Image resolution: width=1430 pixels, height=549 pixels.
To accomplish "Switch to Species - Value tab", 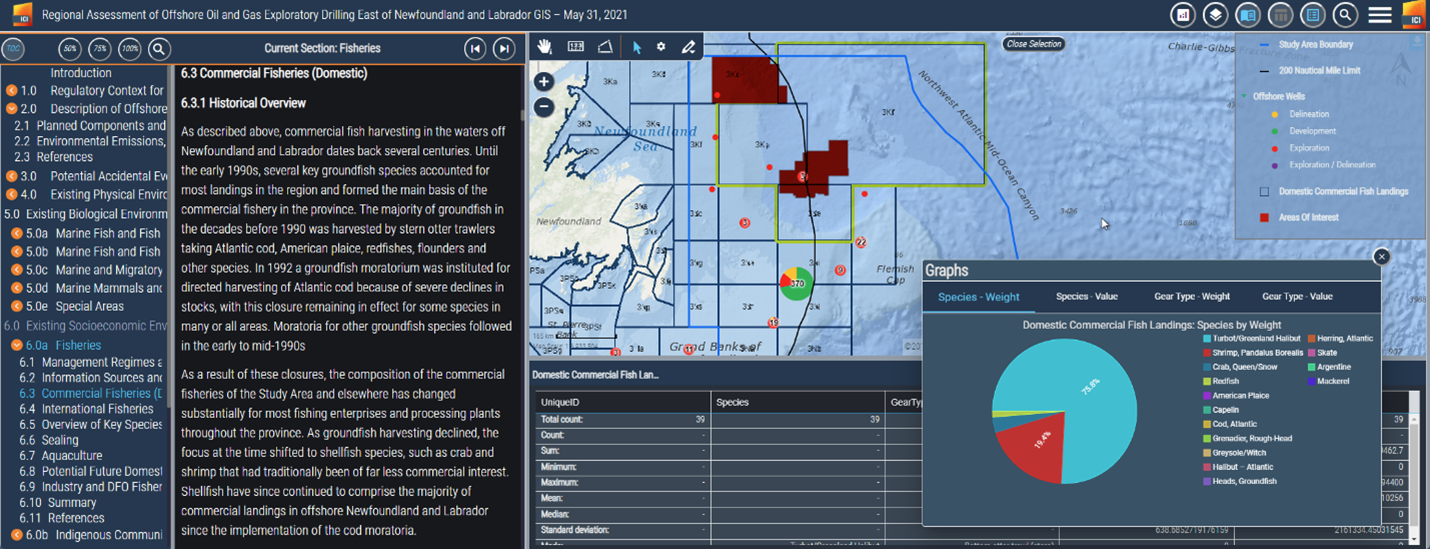I will point(1086,296).
